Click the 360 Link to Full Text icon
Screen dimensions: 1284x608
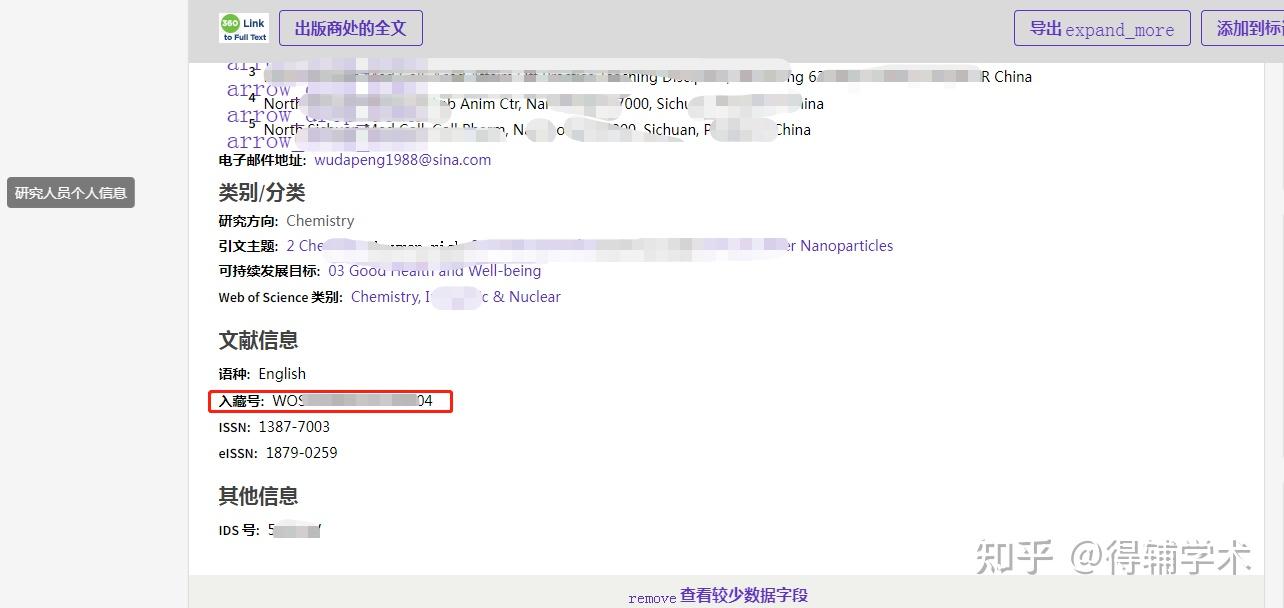click(243, 27)
